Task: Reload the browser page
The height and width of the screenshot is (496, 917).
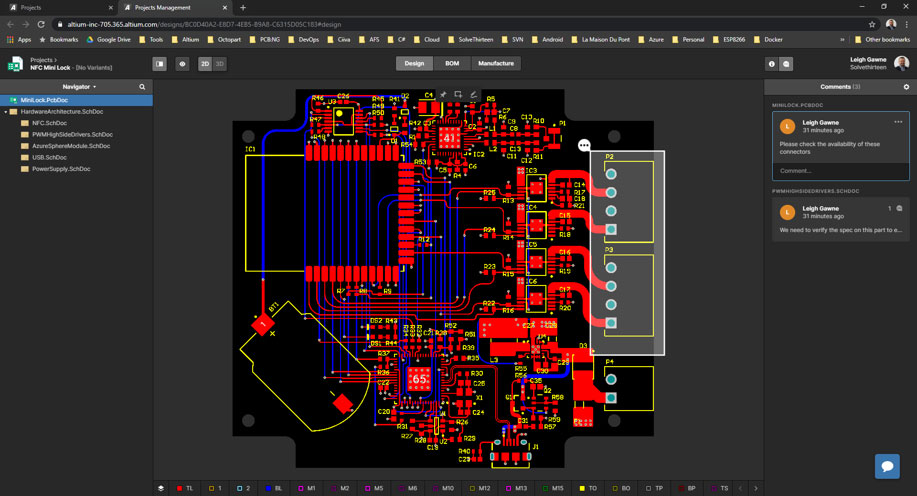Action: coord(41,24)
